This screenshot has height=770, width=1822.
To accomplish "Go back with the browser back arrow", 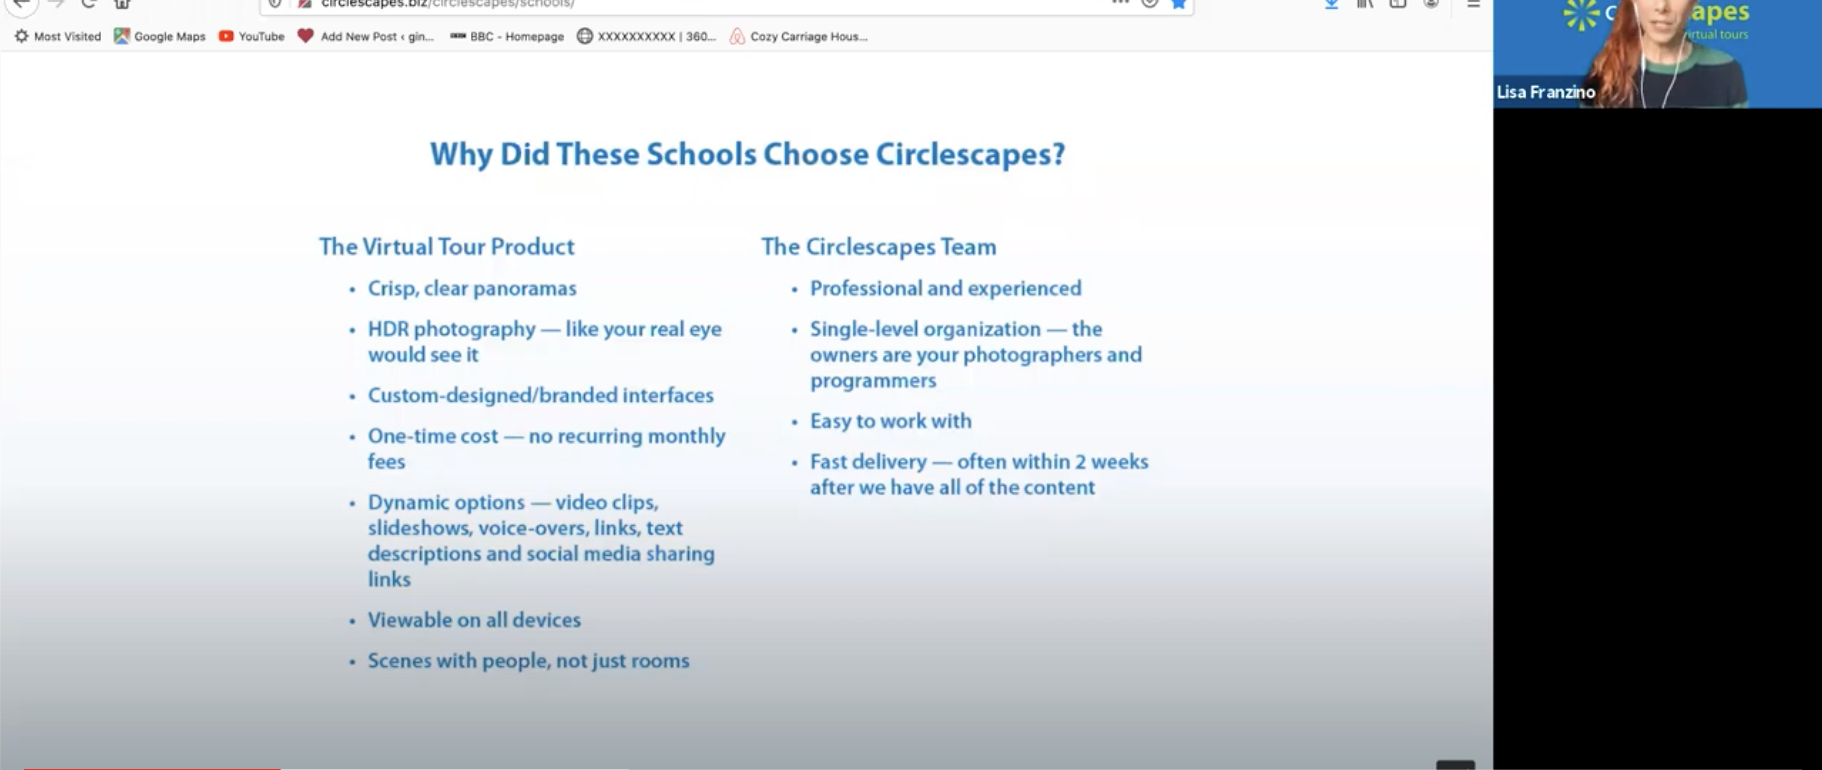I will [x=21, y=4].
